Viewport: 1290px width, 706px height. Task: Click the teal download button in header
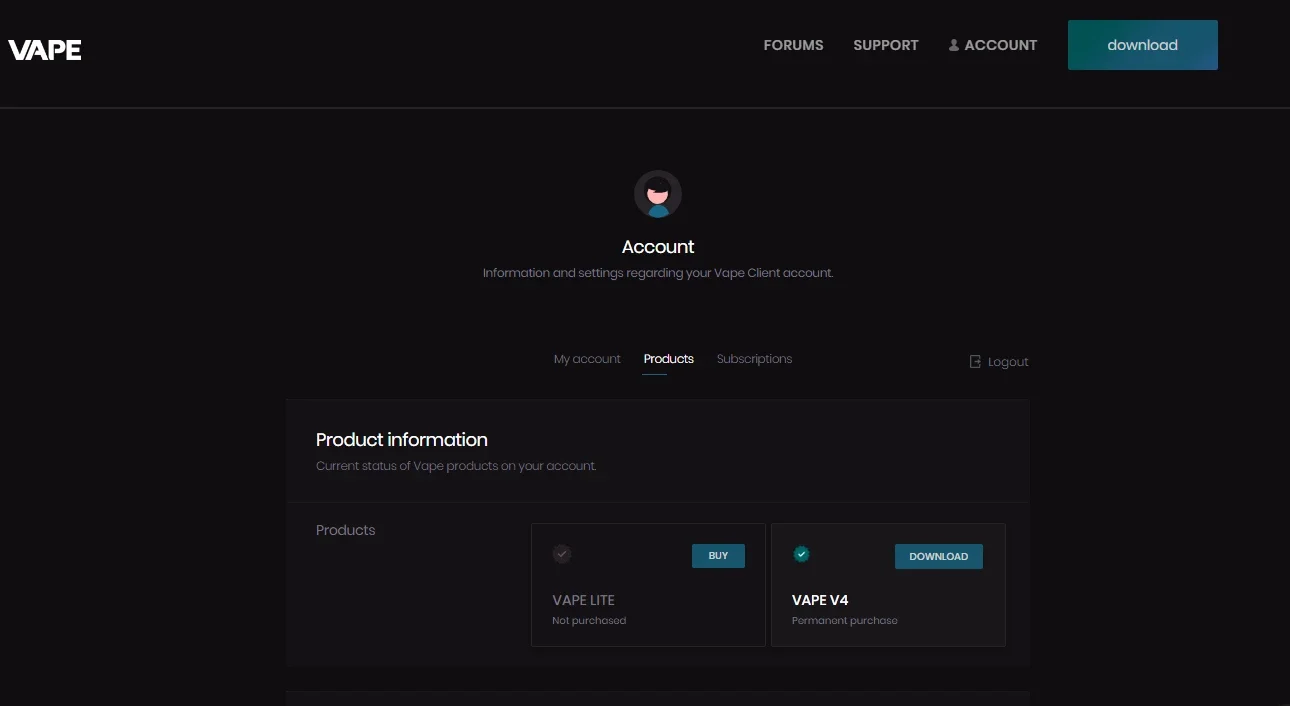point(1143,45)
